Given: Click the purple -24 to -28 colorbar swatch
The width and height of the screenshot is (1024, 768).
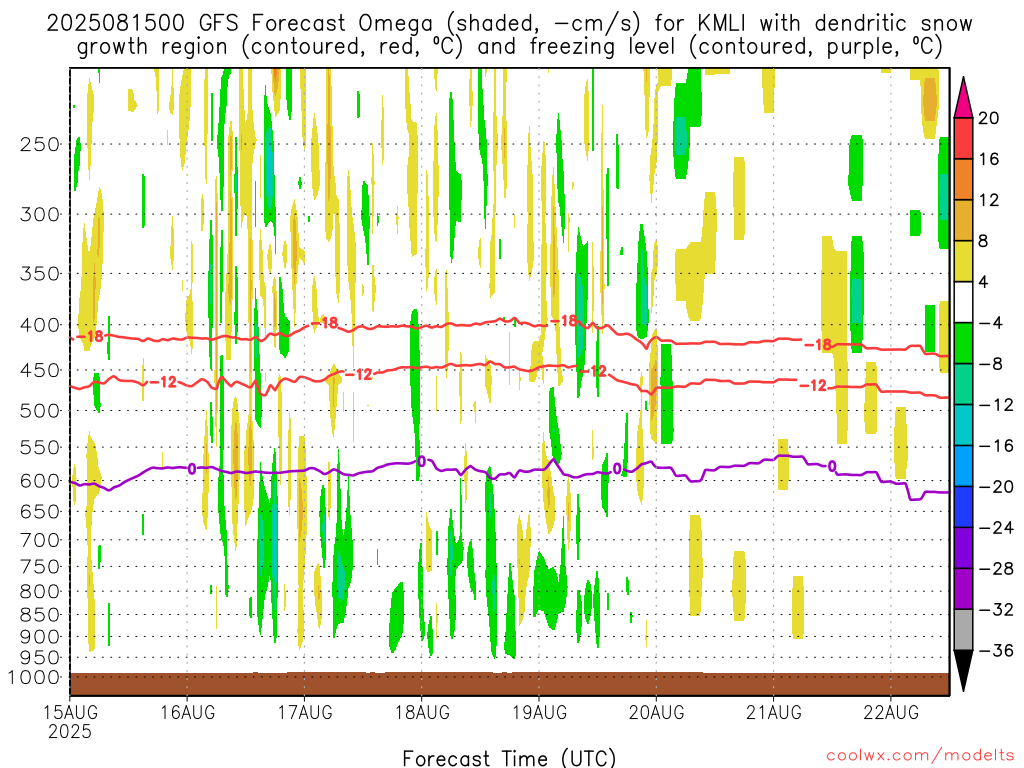Looking at the screenshot, I should click(963, 548).
